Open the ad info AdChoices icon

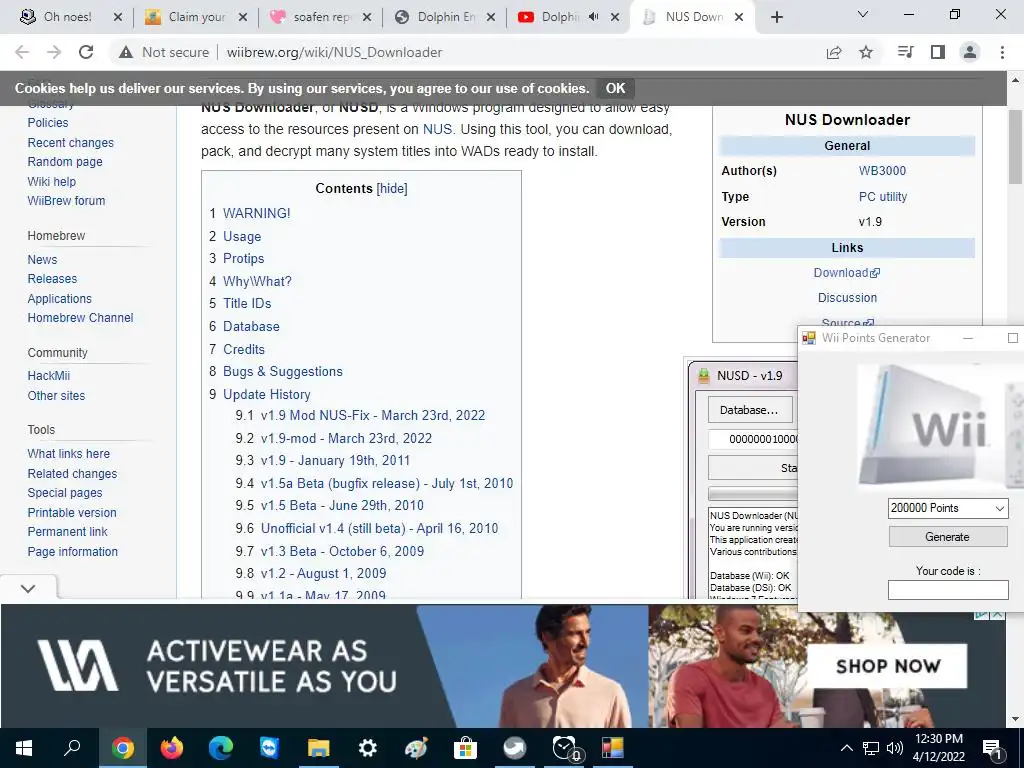pyautogui.click(x=982, y=614)
